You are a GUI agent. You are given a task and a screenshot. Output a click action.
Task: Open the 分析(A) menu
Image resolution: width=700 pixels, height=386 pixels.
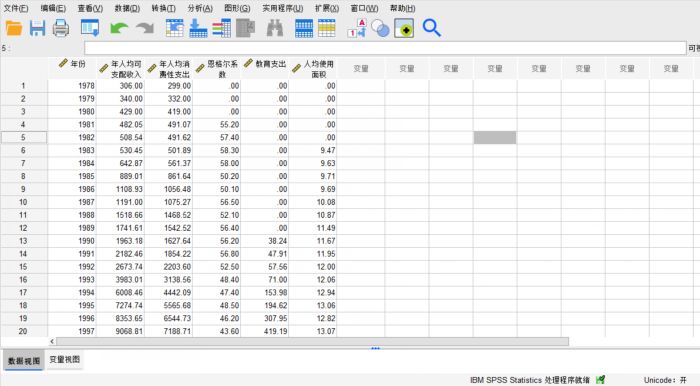pyautogui.click(x=200, y=8)
